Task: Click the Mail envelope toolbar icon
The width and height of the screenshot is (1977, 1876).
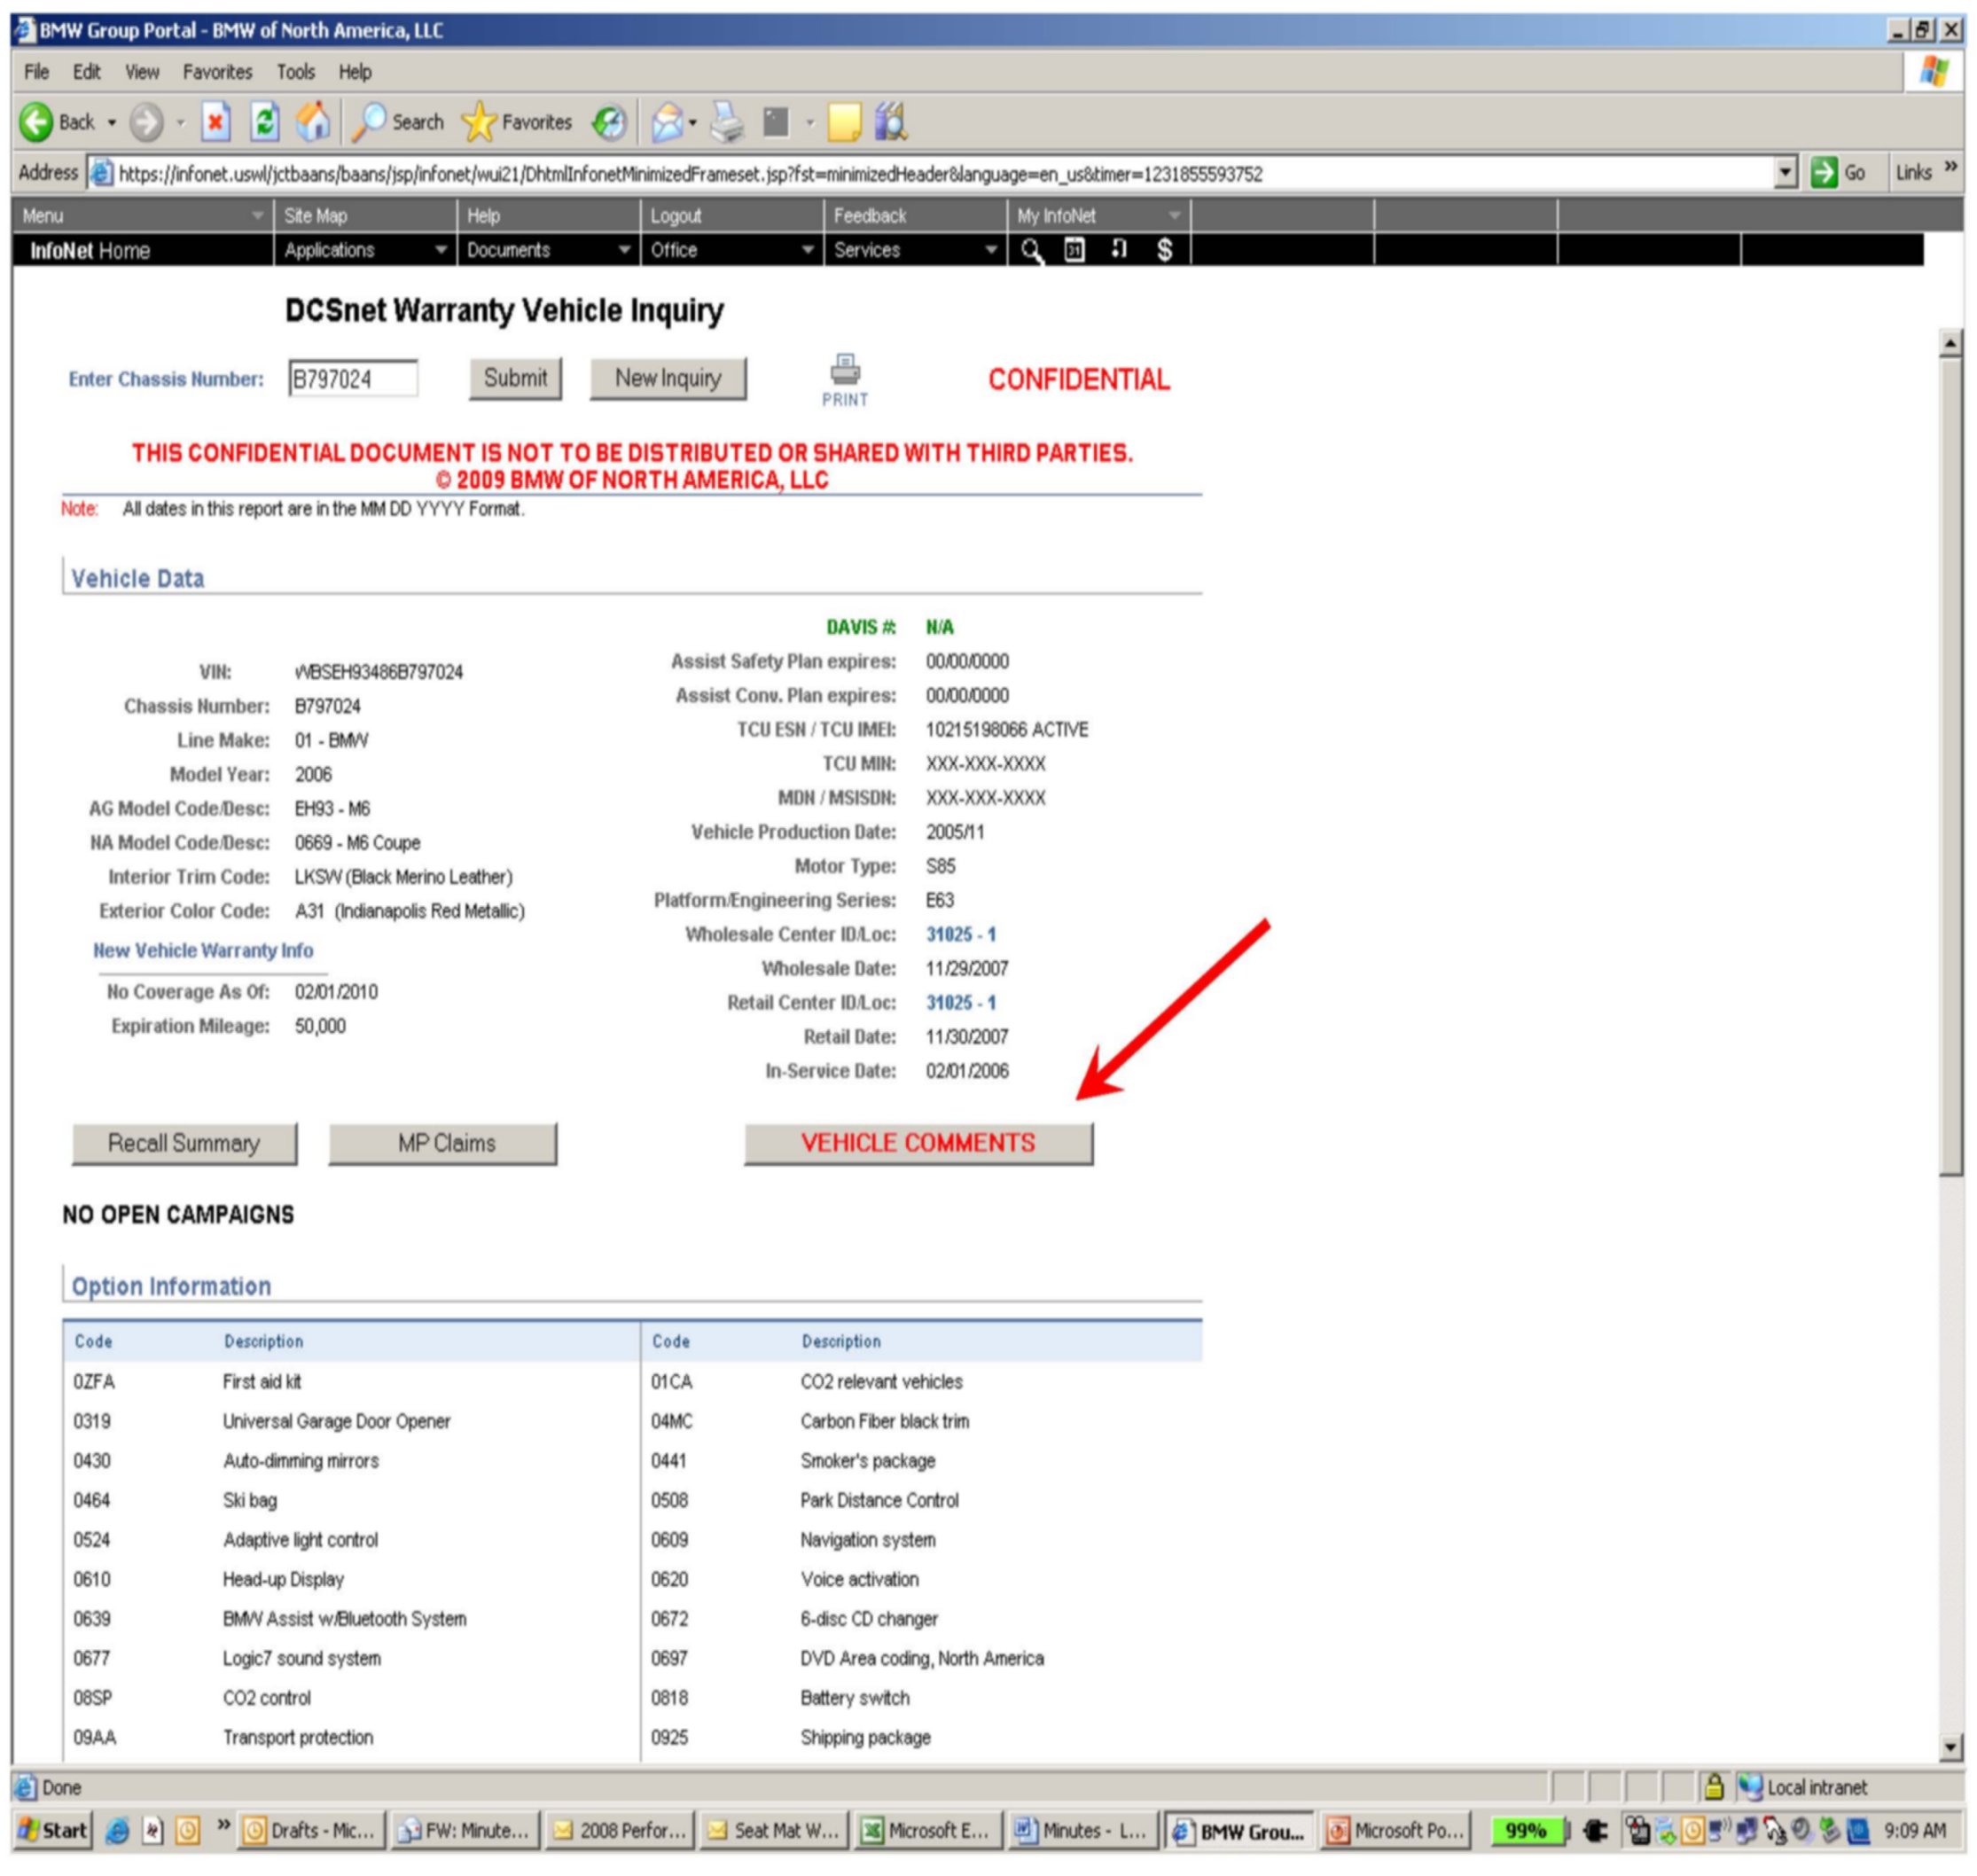Action: tap(667, 123)
